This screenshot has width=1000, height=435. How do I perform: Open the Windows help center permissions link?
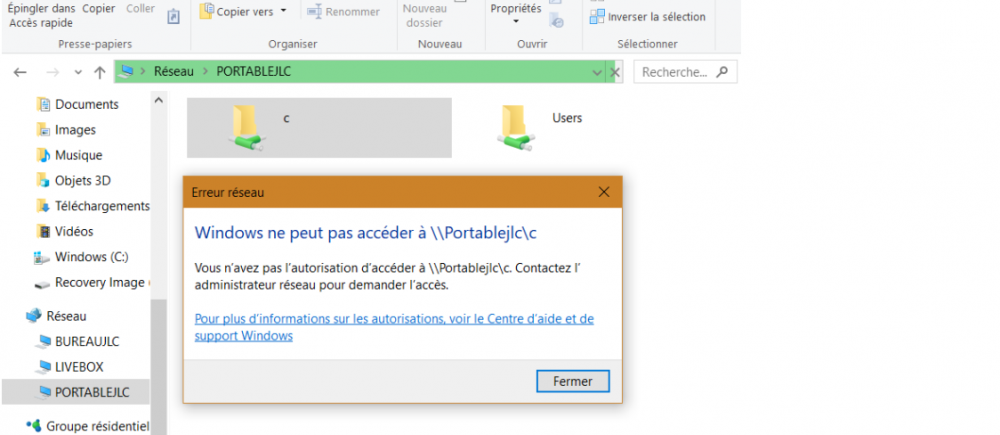[x=394, y=327]
